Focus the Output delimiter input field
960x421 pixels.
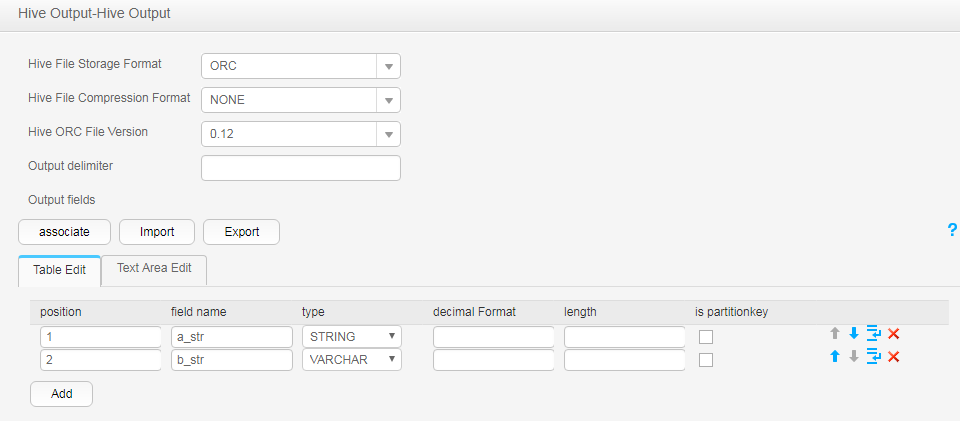pos(301,168)
